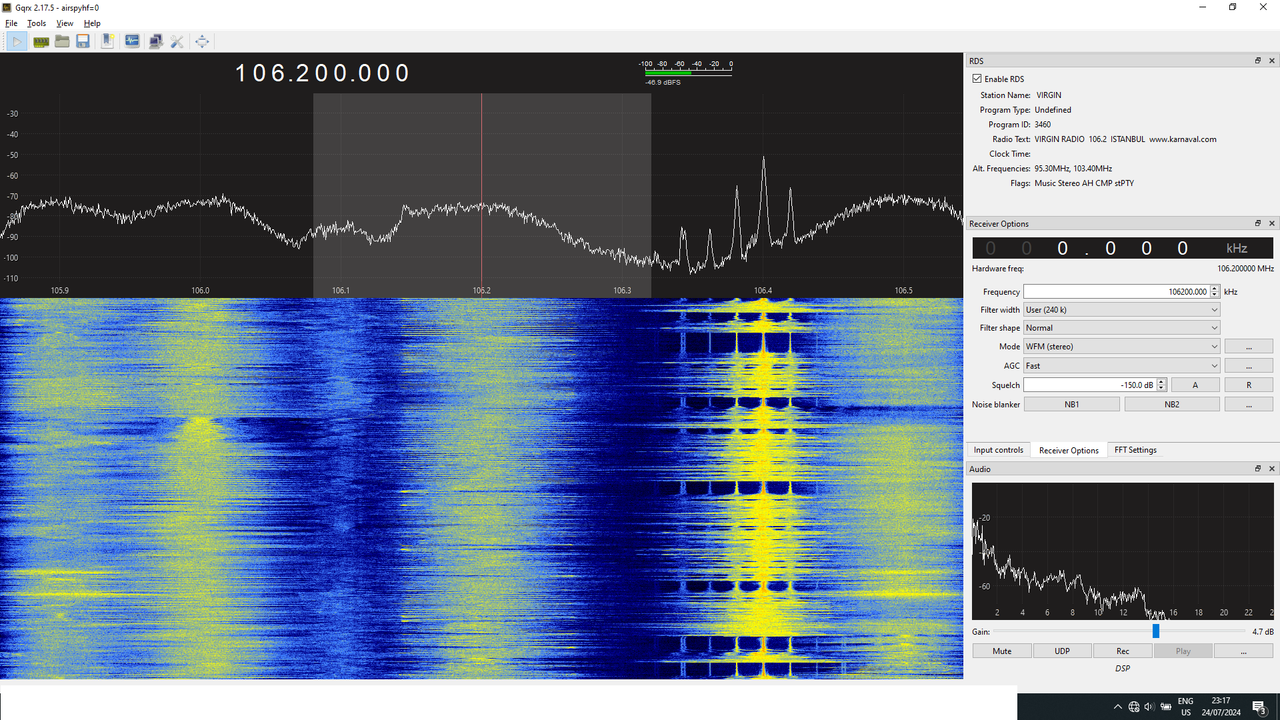Undock the RDS panel float icon
Image resolution: width=1280 pixels, height=720 pixels.
point(1258,61)
